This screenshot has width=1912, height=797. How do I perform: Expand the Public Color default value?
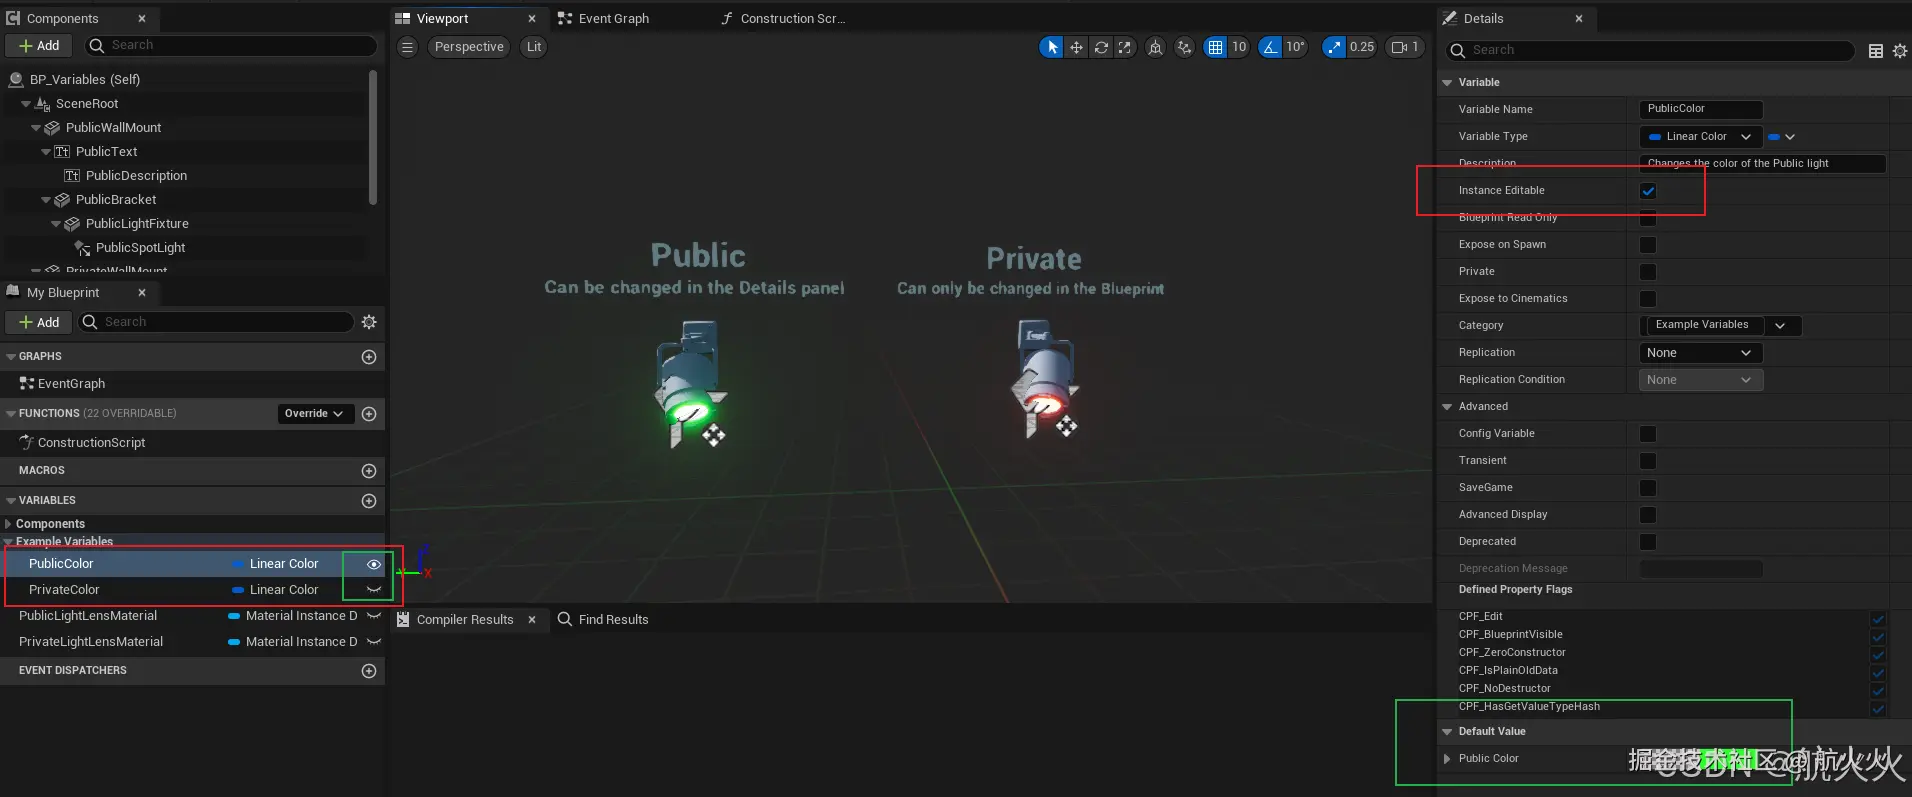1447,759
